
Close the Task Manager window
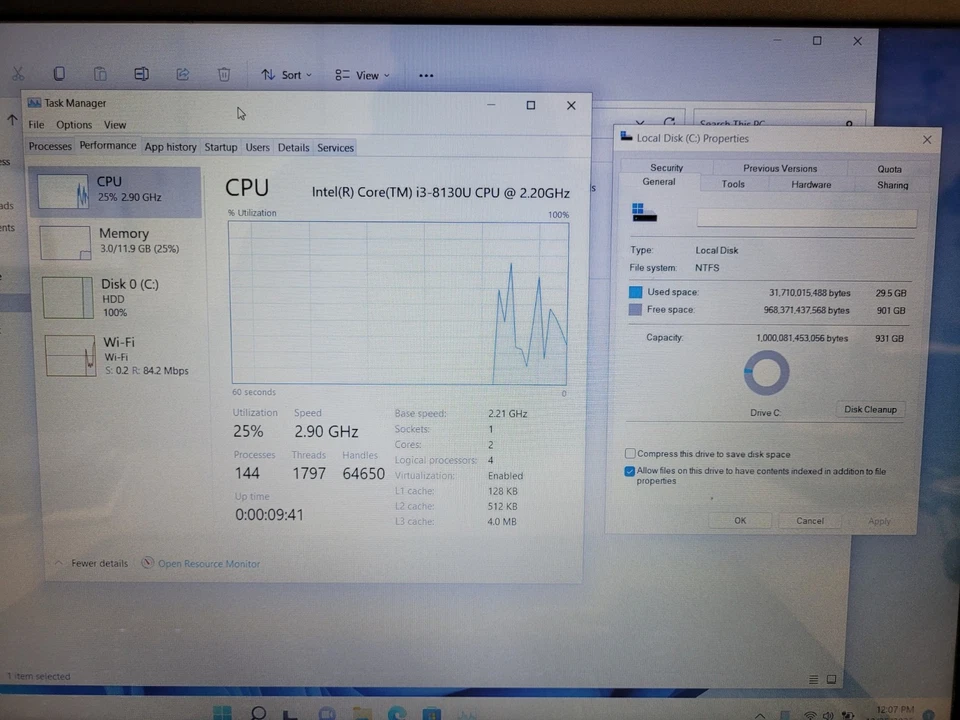coord(571,105)
